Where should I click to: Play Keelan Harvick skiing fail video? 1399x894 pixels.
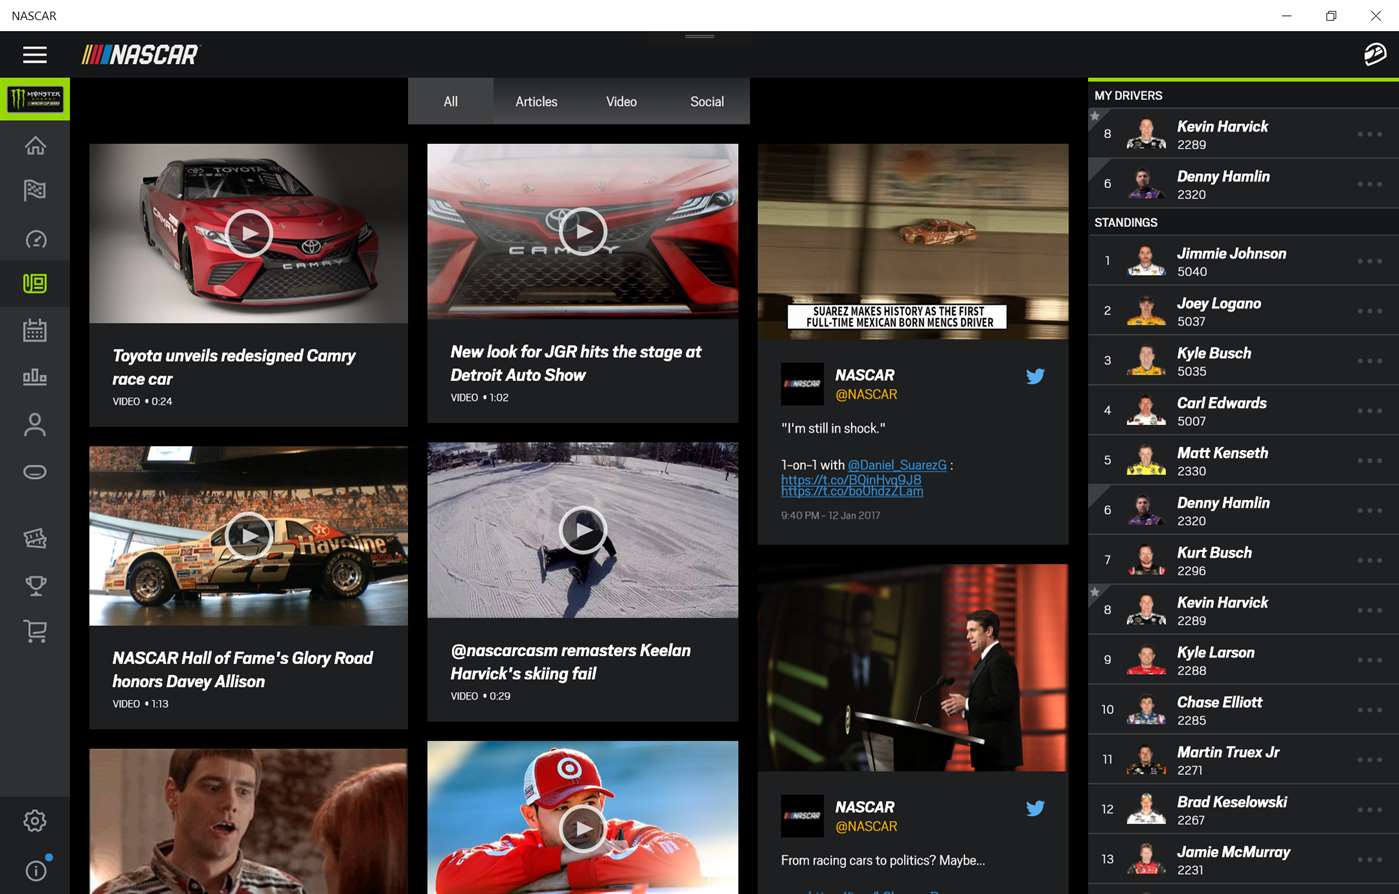[583, 530]
